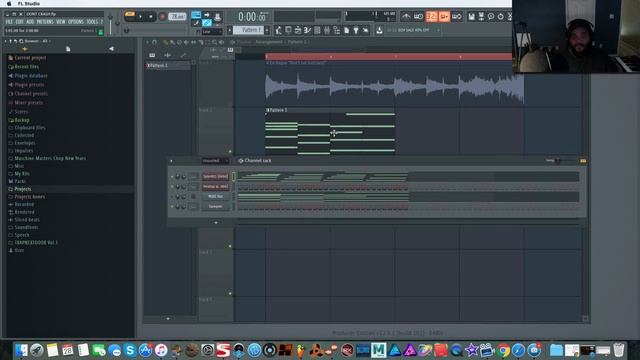This screenshot has width=640, height=360.
Task: Select the first channel via its selector LED
Action: 234,177
